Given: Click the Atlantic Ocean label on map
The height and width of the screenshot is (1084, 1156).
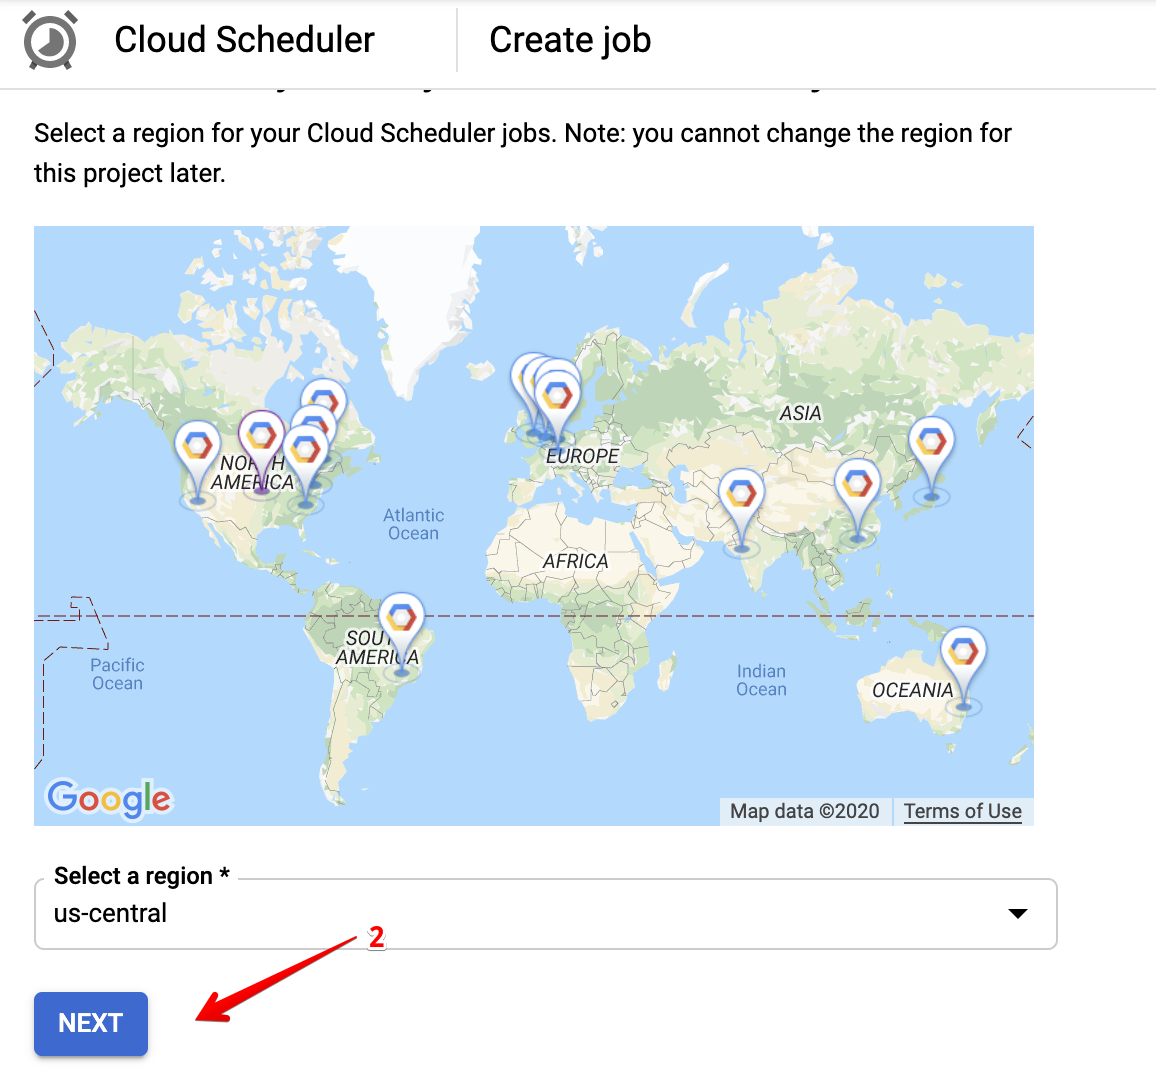Looking at the screenshot, I should click(413, 524).
